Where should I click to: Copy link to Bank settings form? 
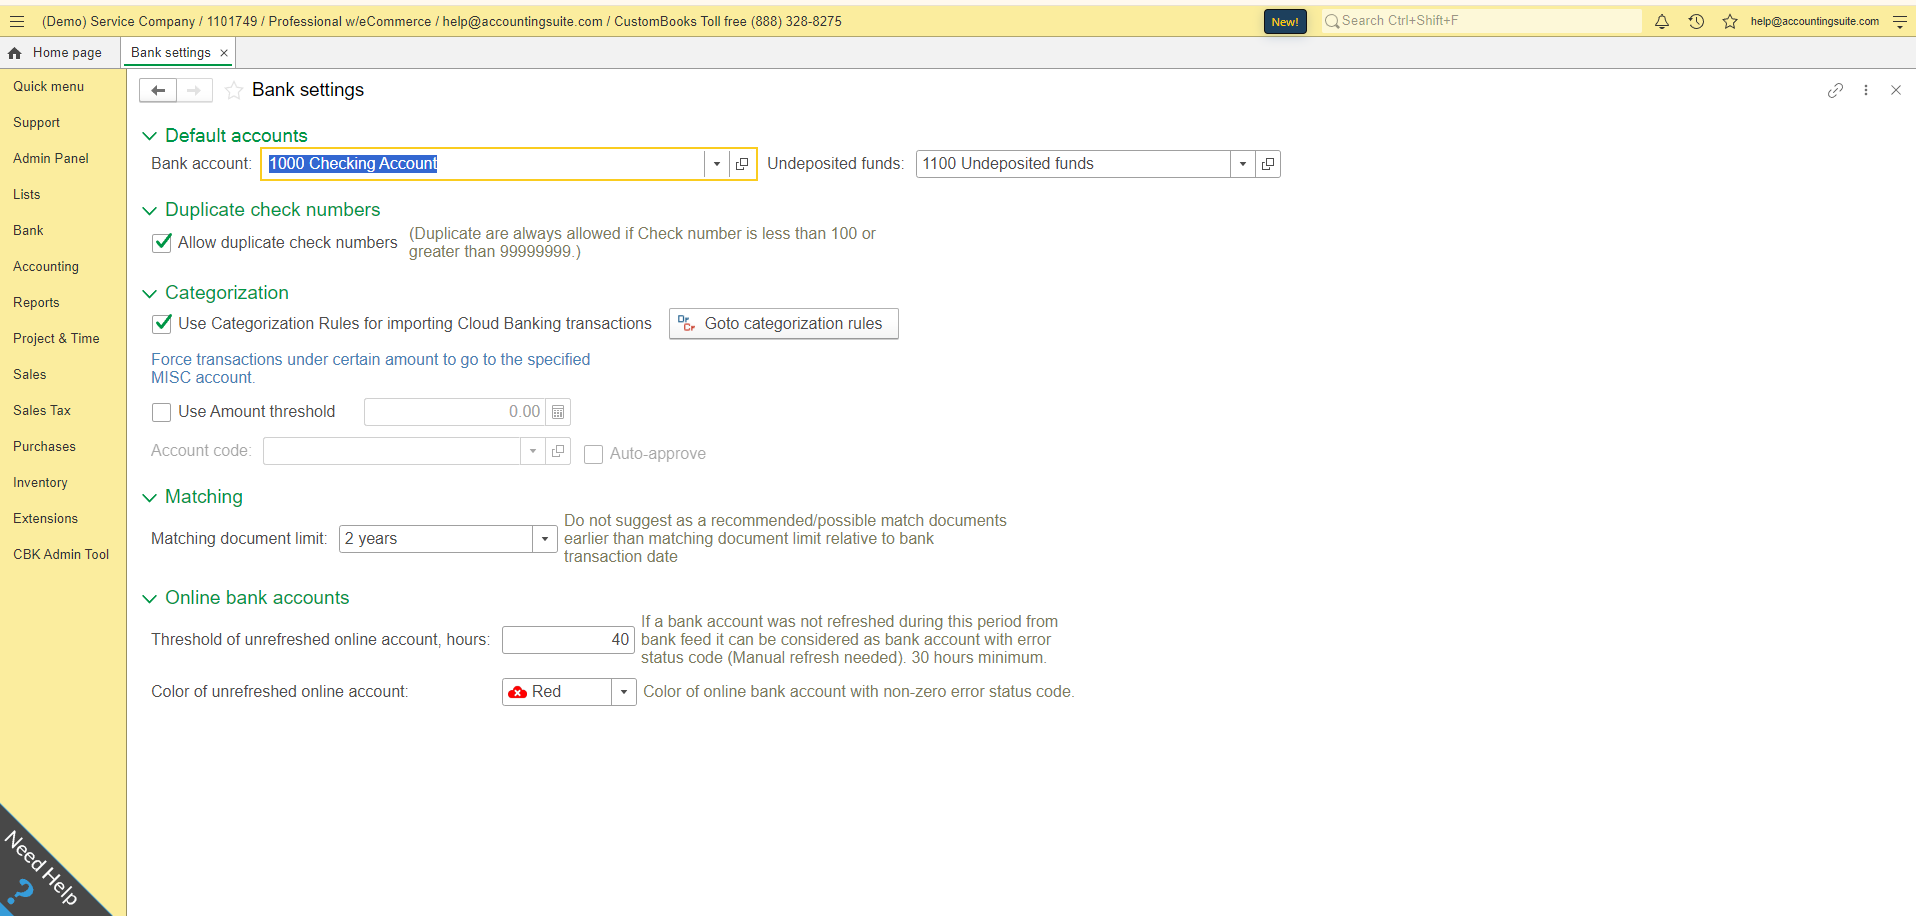[1835, 90]
